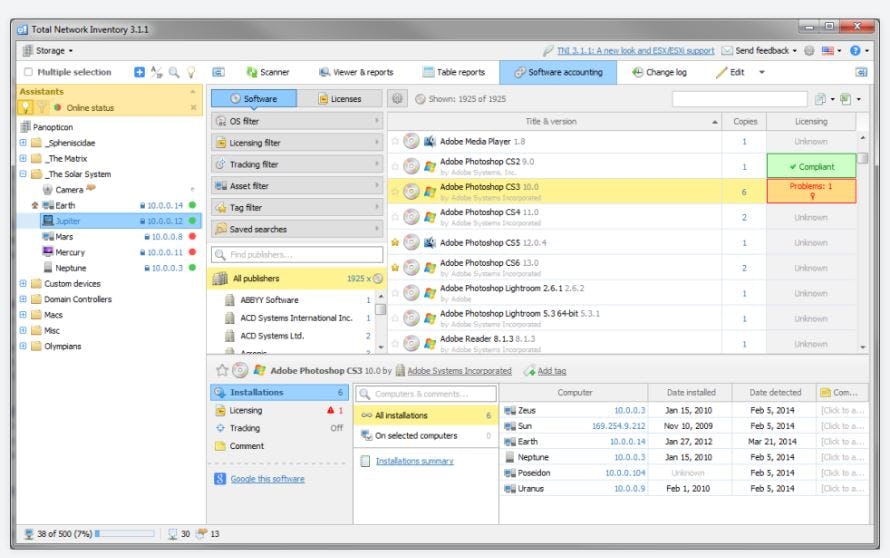This screenshot has width=890, height=558.
Task: Click the computer count icon showing 30
Action: 173,534
